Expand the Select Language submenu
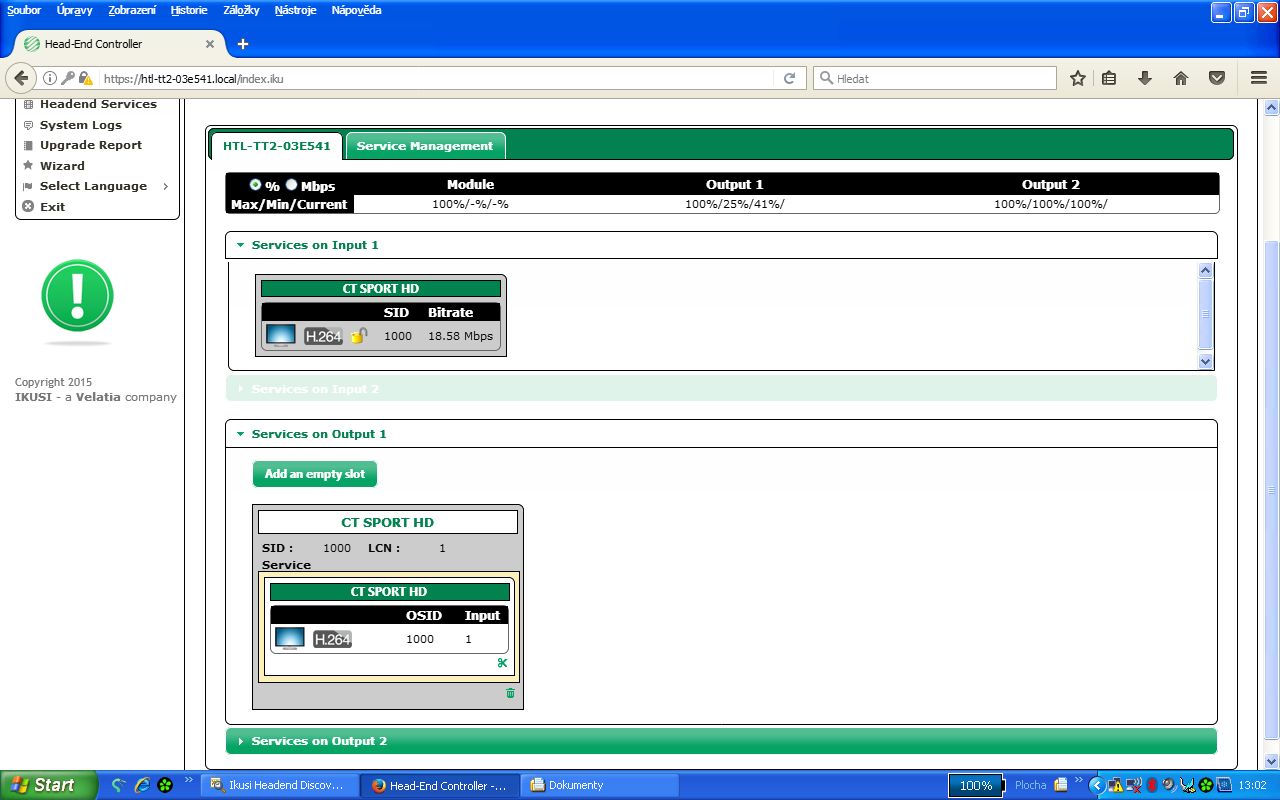The height and width of the screenshot is (800, 1280). [x=93, y=186]
